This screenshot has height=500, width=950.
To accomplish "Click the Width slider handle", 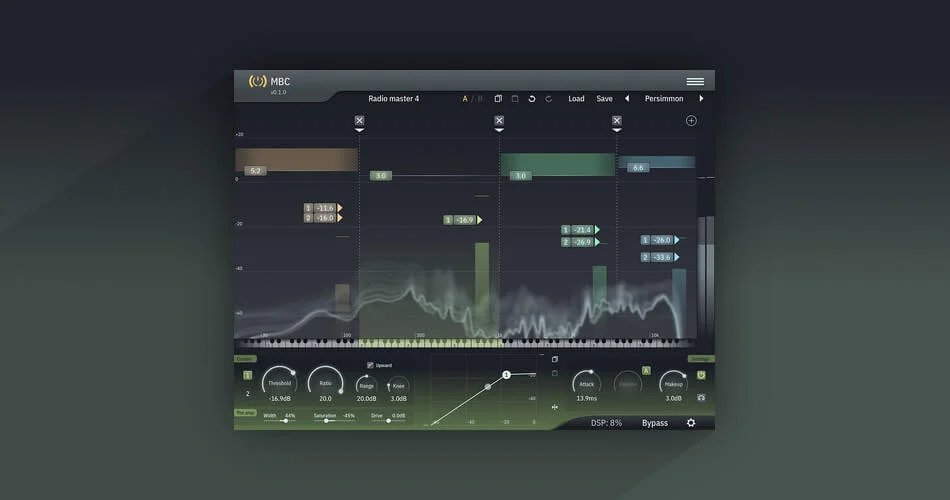I will point(285,421).
